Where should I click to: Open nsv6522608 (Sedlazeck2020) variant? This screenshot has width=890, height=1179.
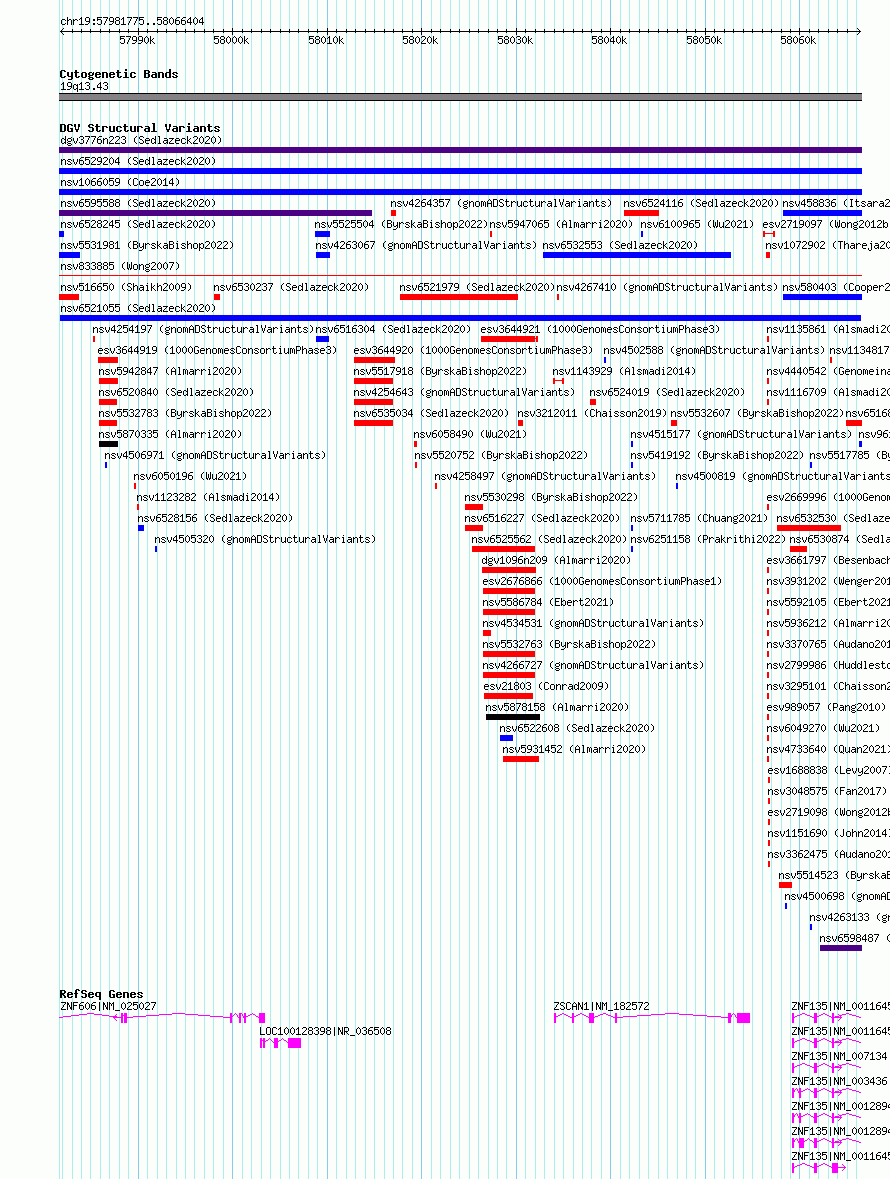(577, 729)
